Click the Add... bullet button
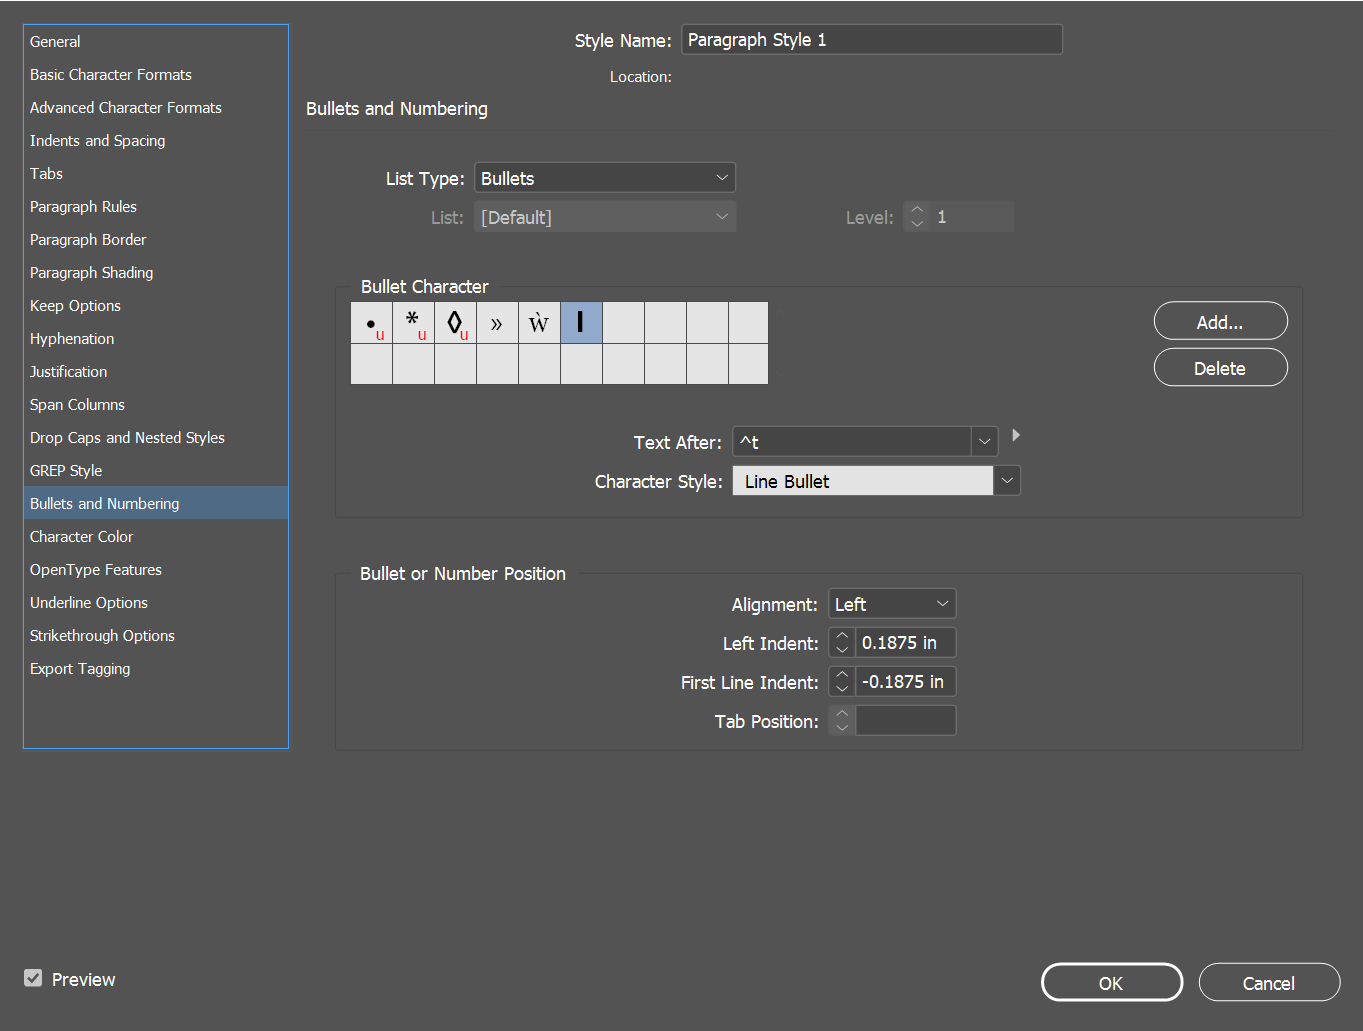The height and width of the screenshot is (1031, 1363). pos(1220,321)
